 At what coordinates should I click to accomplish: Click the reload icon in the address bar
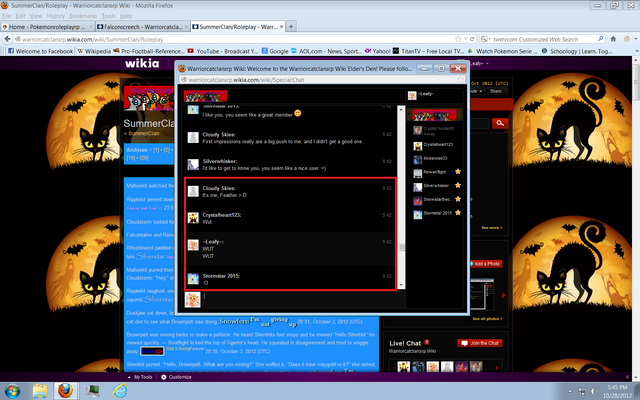[x=472, y=39]
